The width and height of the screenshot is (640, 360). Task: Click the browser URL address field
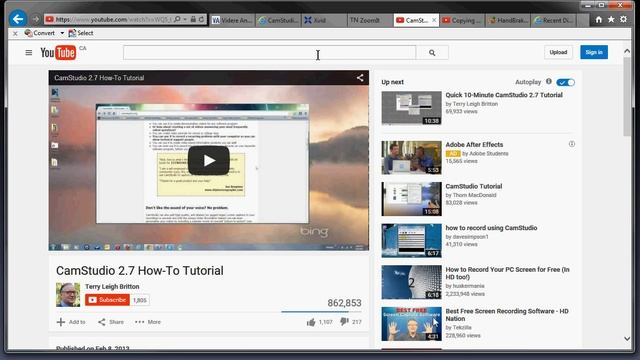pyautogui.click(x=109, y=19)
